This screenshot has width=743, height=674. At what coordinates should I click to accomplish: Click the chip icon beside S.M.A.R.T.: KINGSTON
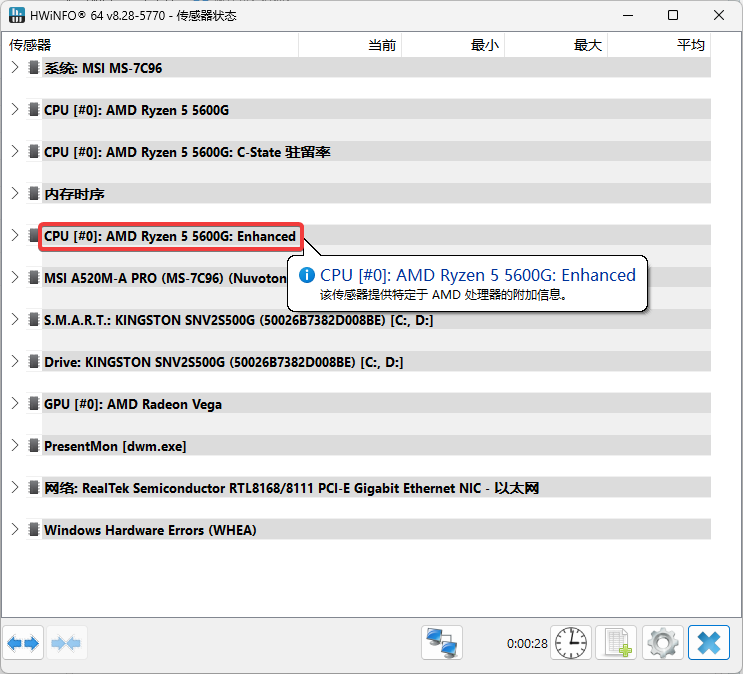(x=34, y=319)
